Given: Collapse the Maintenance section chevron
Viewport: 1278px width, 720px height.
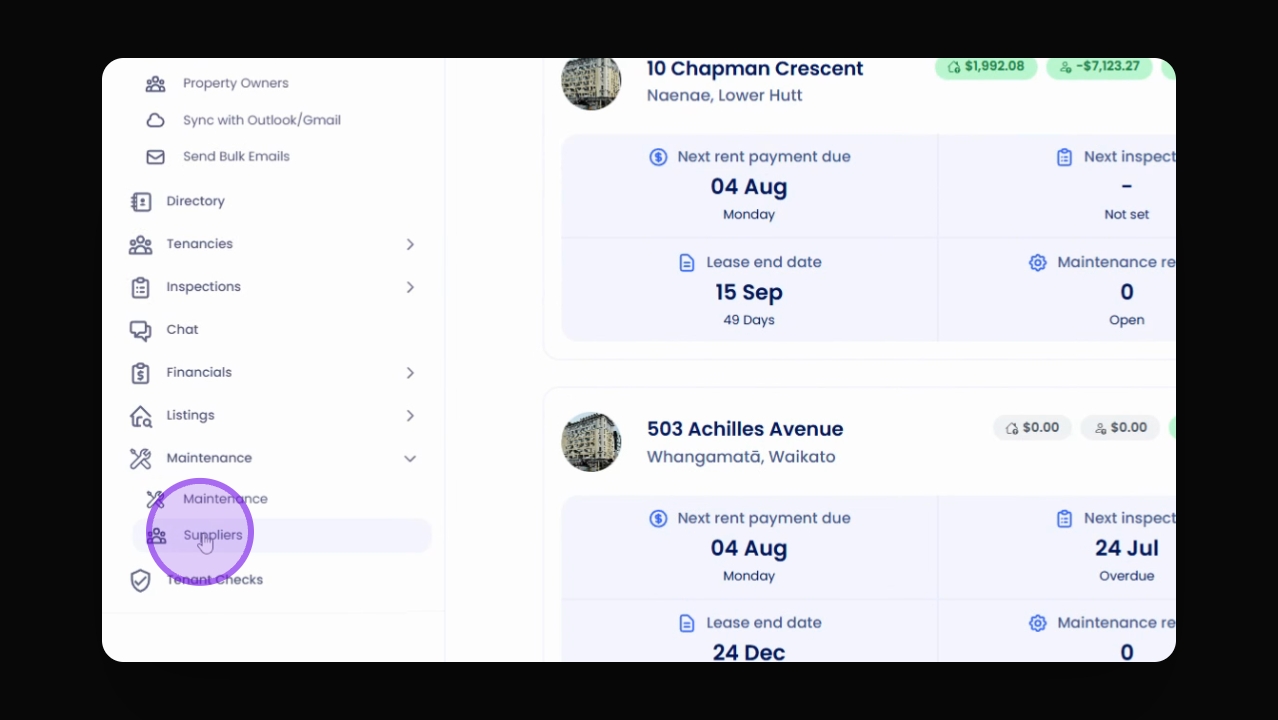Looking at the screenshot, I should point(410,458).
